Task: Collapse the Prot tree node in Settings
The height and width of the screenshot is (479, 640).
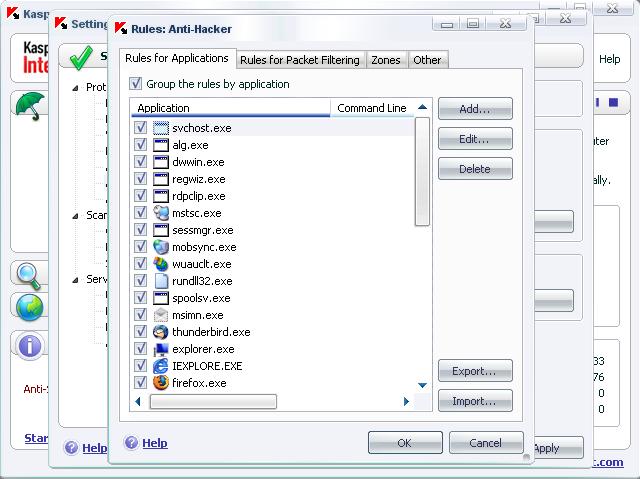Action: coord(76,88)
